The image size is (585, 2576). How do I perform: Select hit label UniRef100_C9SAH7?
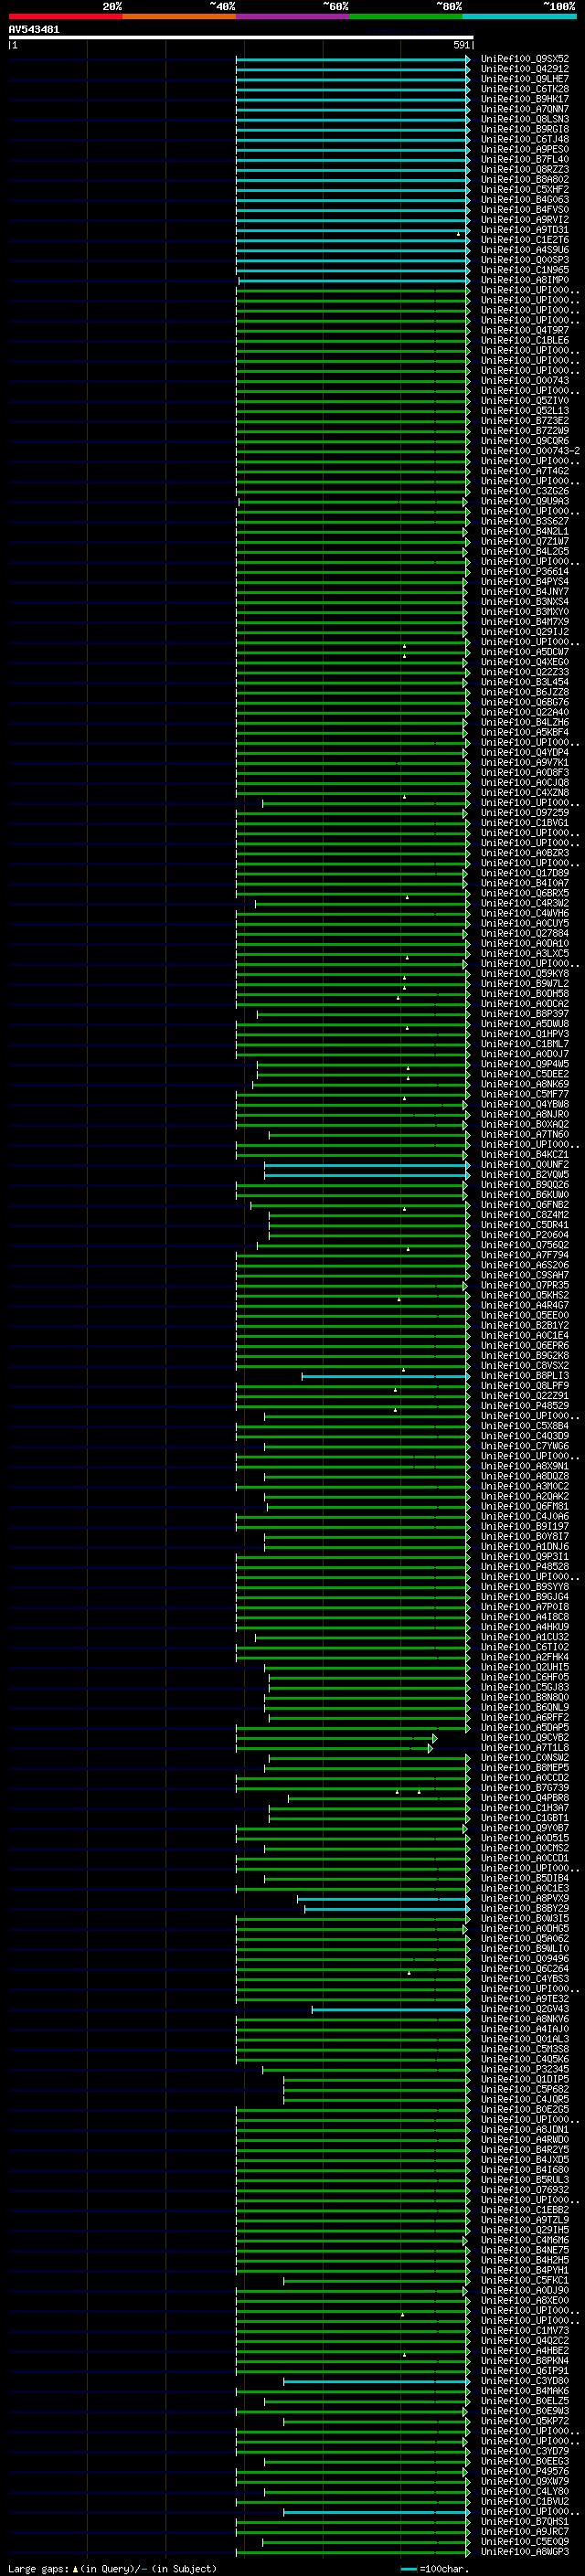point(525,1275)
